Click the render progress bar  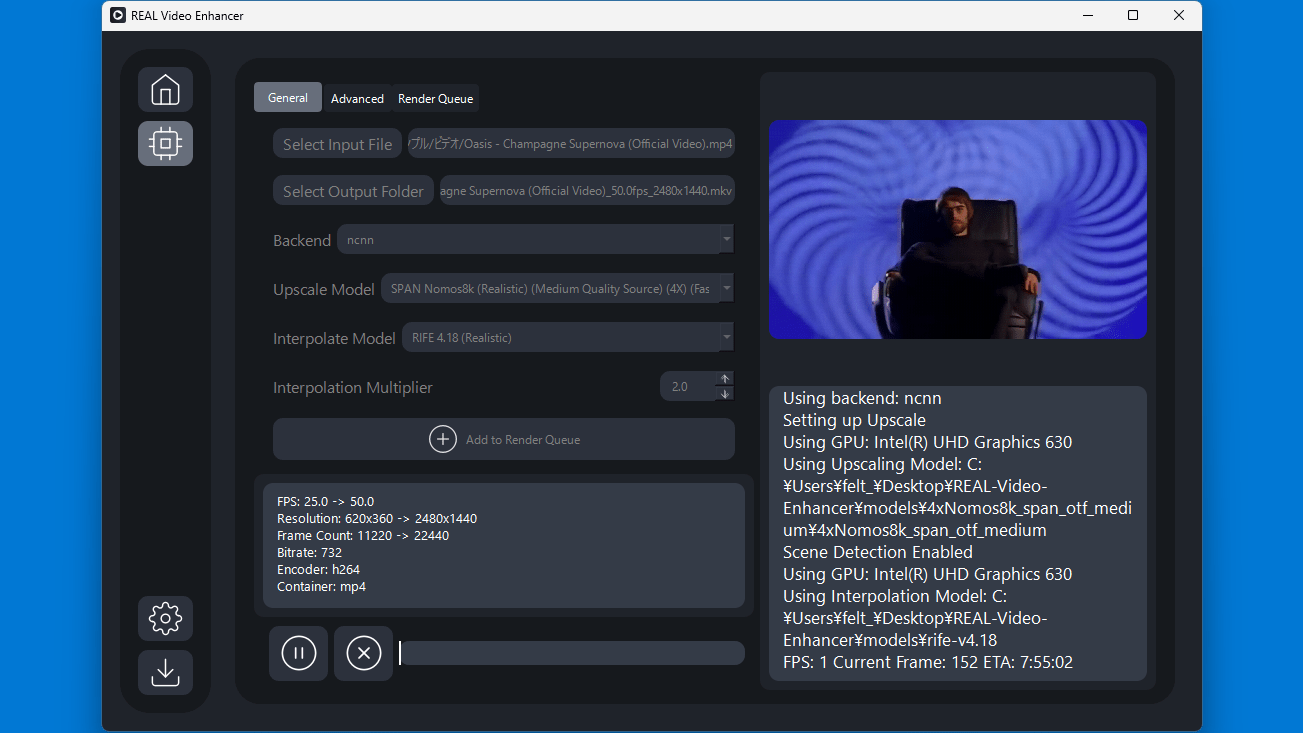point(571,653)
